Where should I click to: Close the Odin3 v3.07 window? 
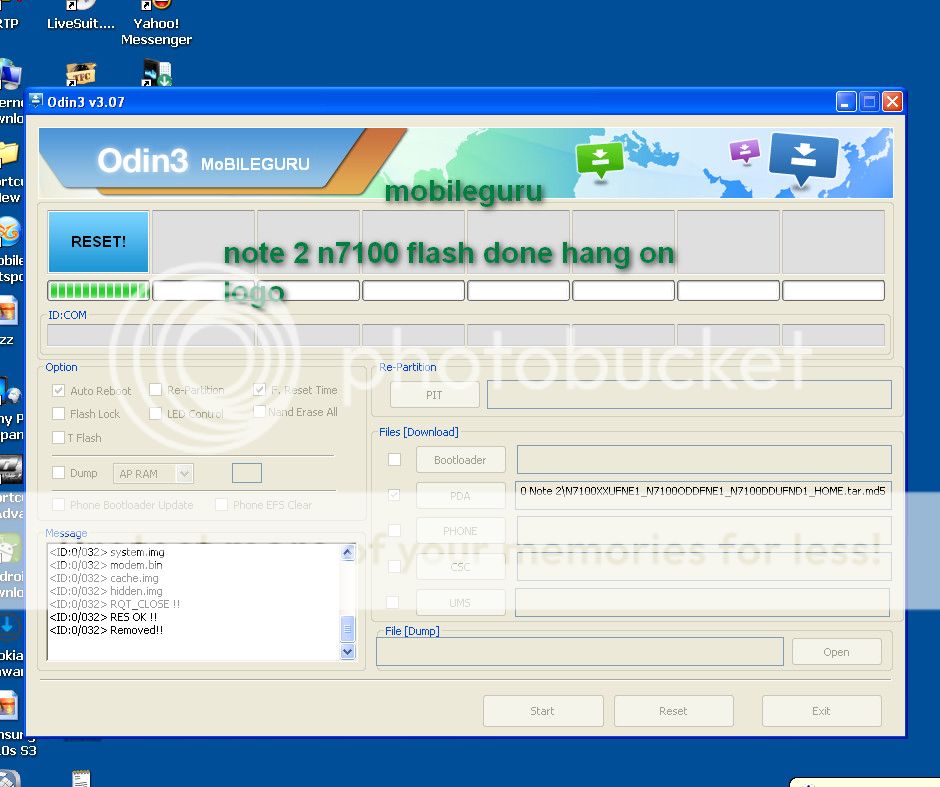coord(892,102)
